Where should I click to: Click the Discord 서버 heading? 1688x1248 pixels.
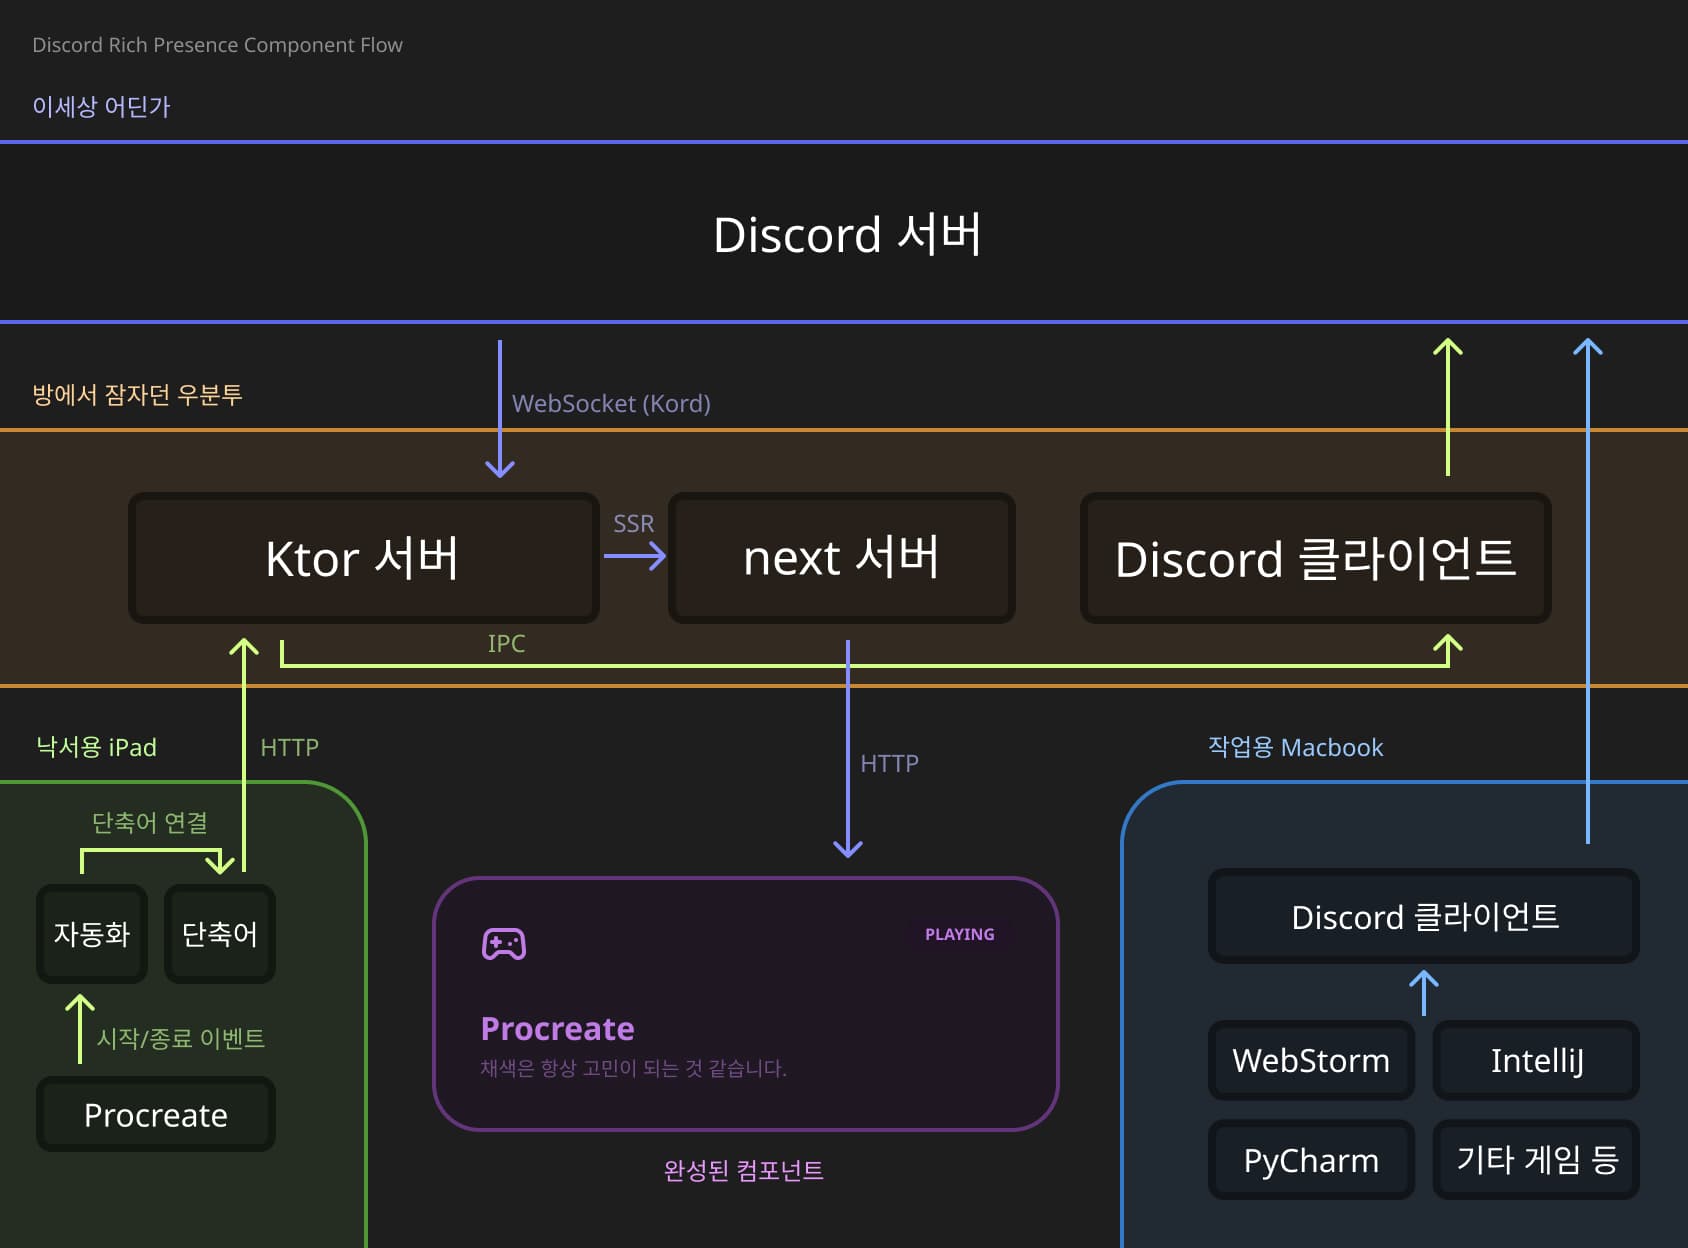pyautogui.click(x=847, y=235)
